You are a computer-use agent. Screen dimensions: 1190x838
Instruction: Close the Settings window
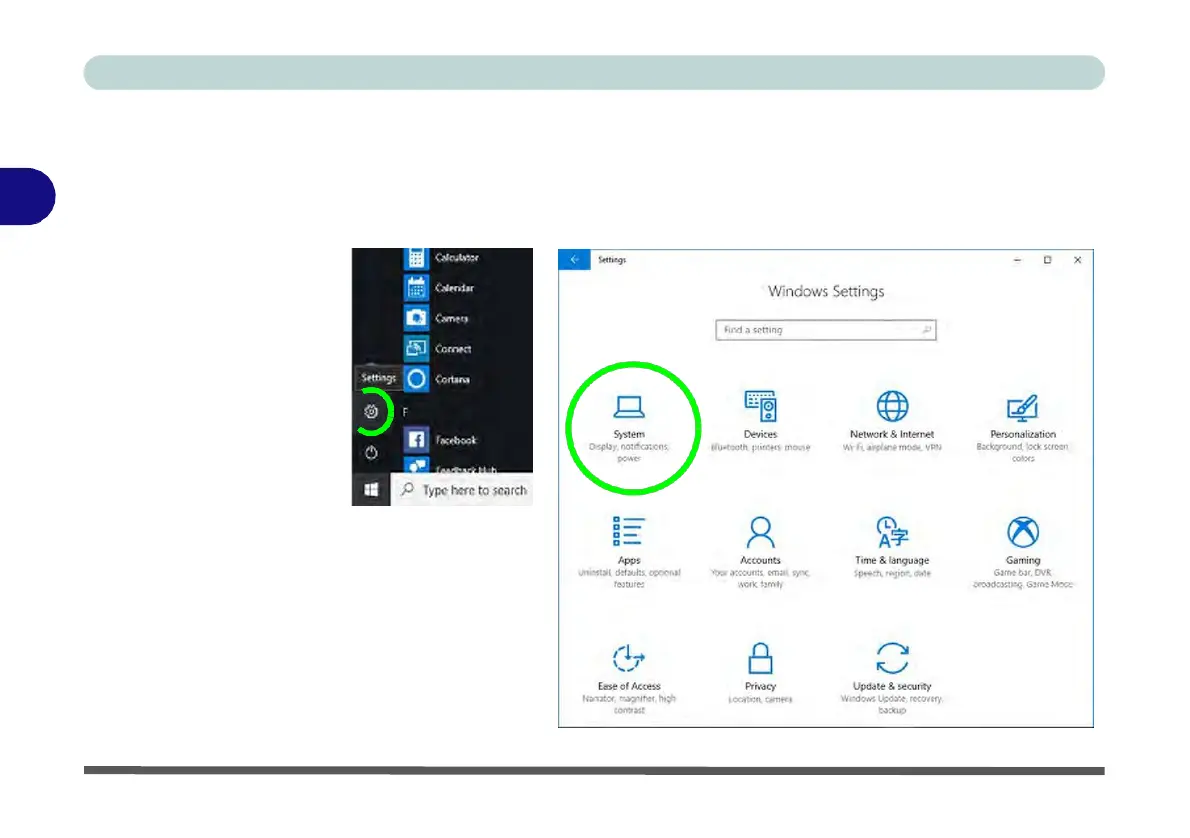pyautogui.click(x=1078, y=260)
